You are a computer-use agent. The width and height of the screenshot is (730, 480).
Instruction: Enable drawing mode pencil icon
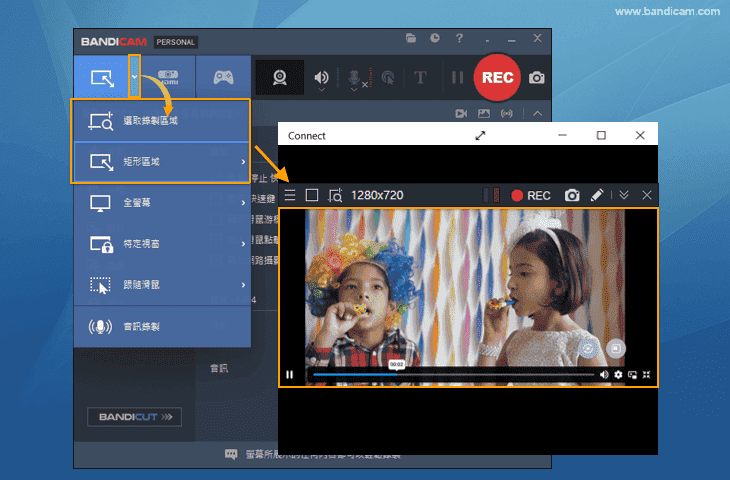pyautogui.click(x=597, y=196)
